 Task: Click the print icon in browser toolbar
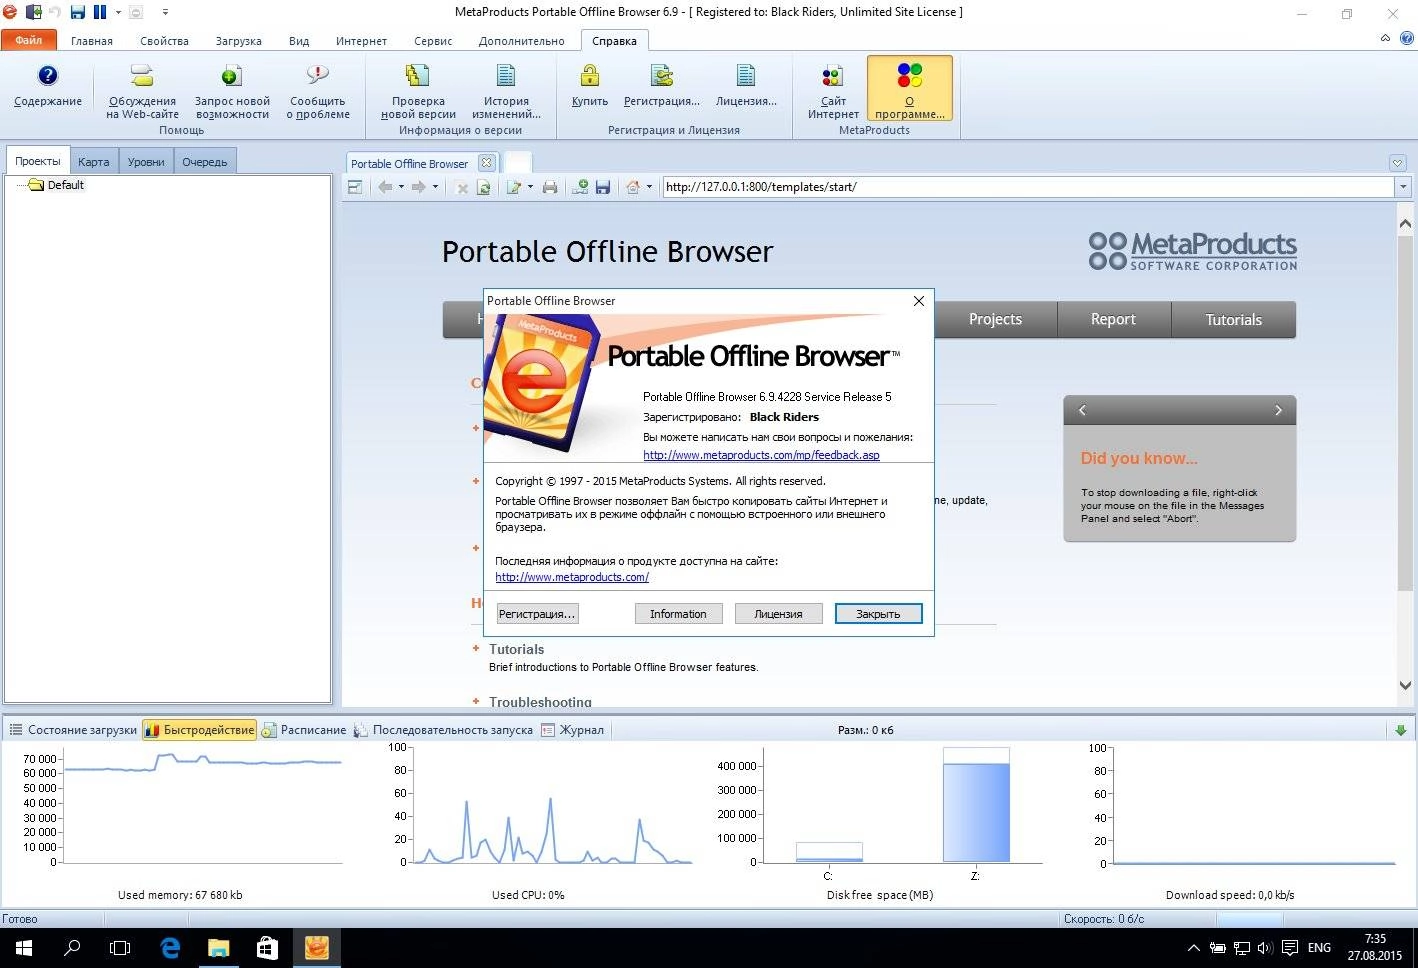click(550, 187)
